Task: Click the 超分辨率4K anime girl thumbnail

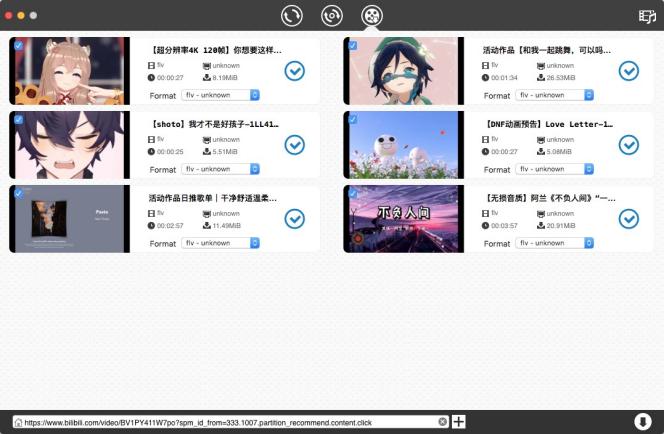Action: pos(69,71)
